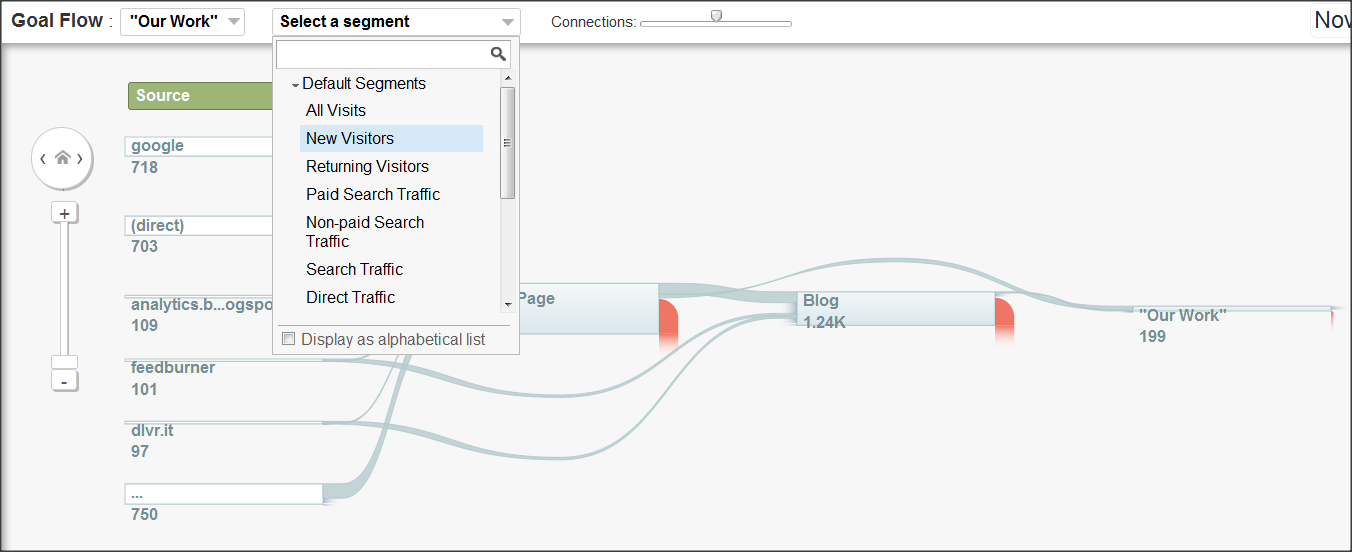Click the left pan arrow beside home
Viewport: 1352px width, 552px height.
tap(43, 159)
